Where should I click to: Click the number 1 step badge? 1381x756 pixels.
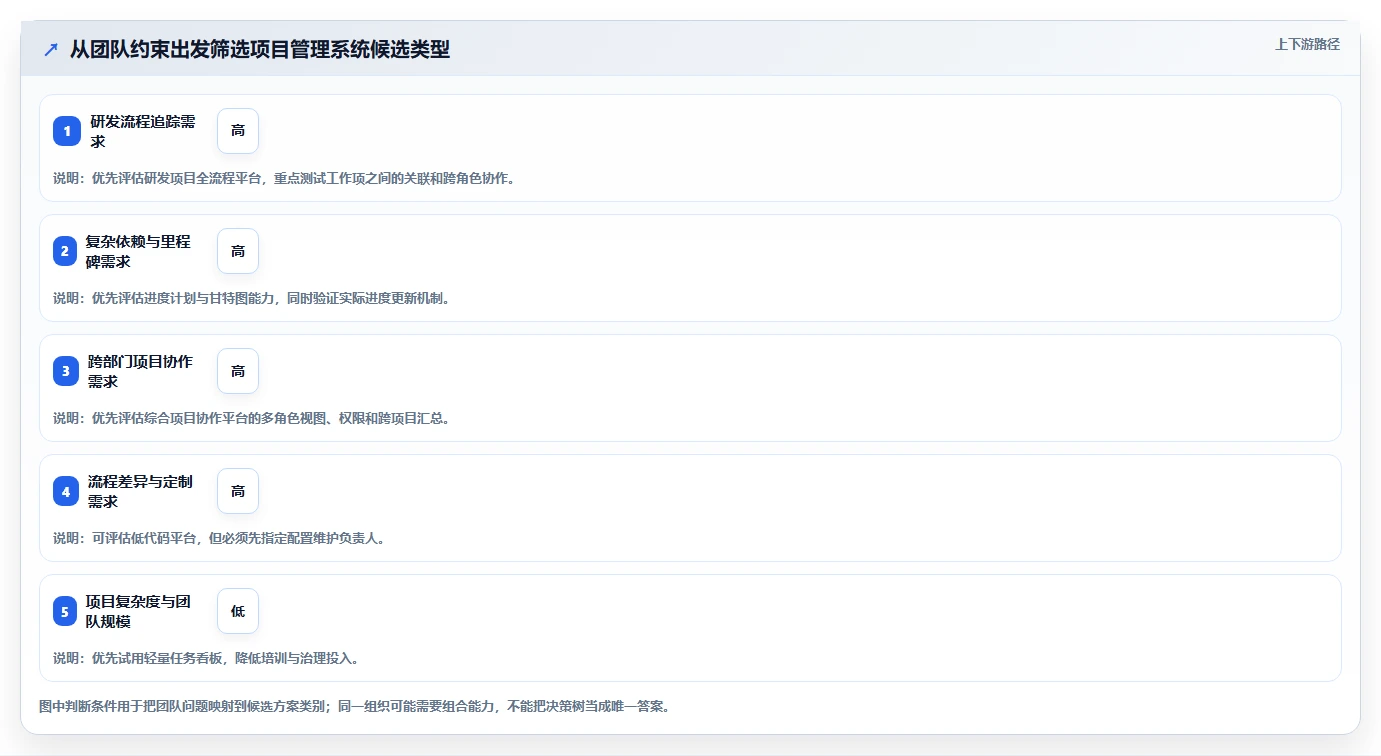click(x=67, y=131)
